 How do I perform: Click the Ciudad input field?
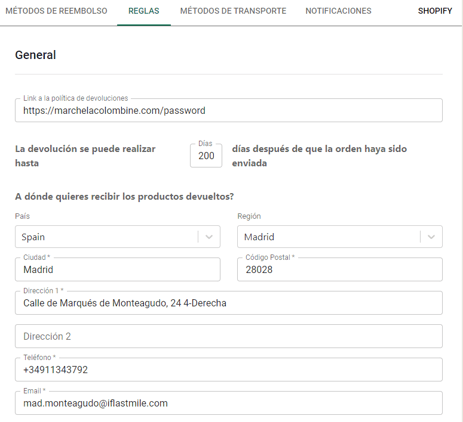[x=118, y=269]
